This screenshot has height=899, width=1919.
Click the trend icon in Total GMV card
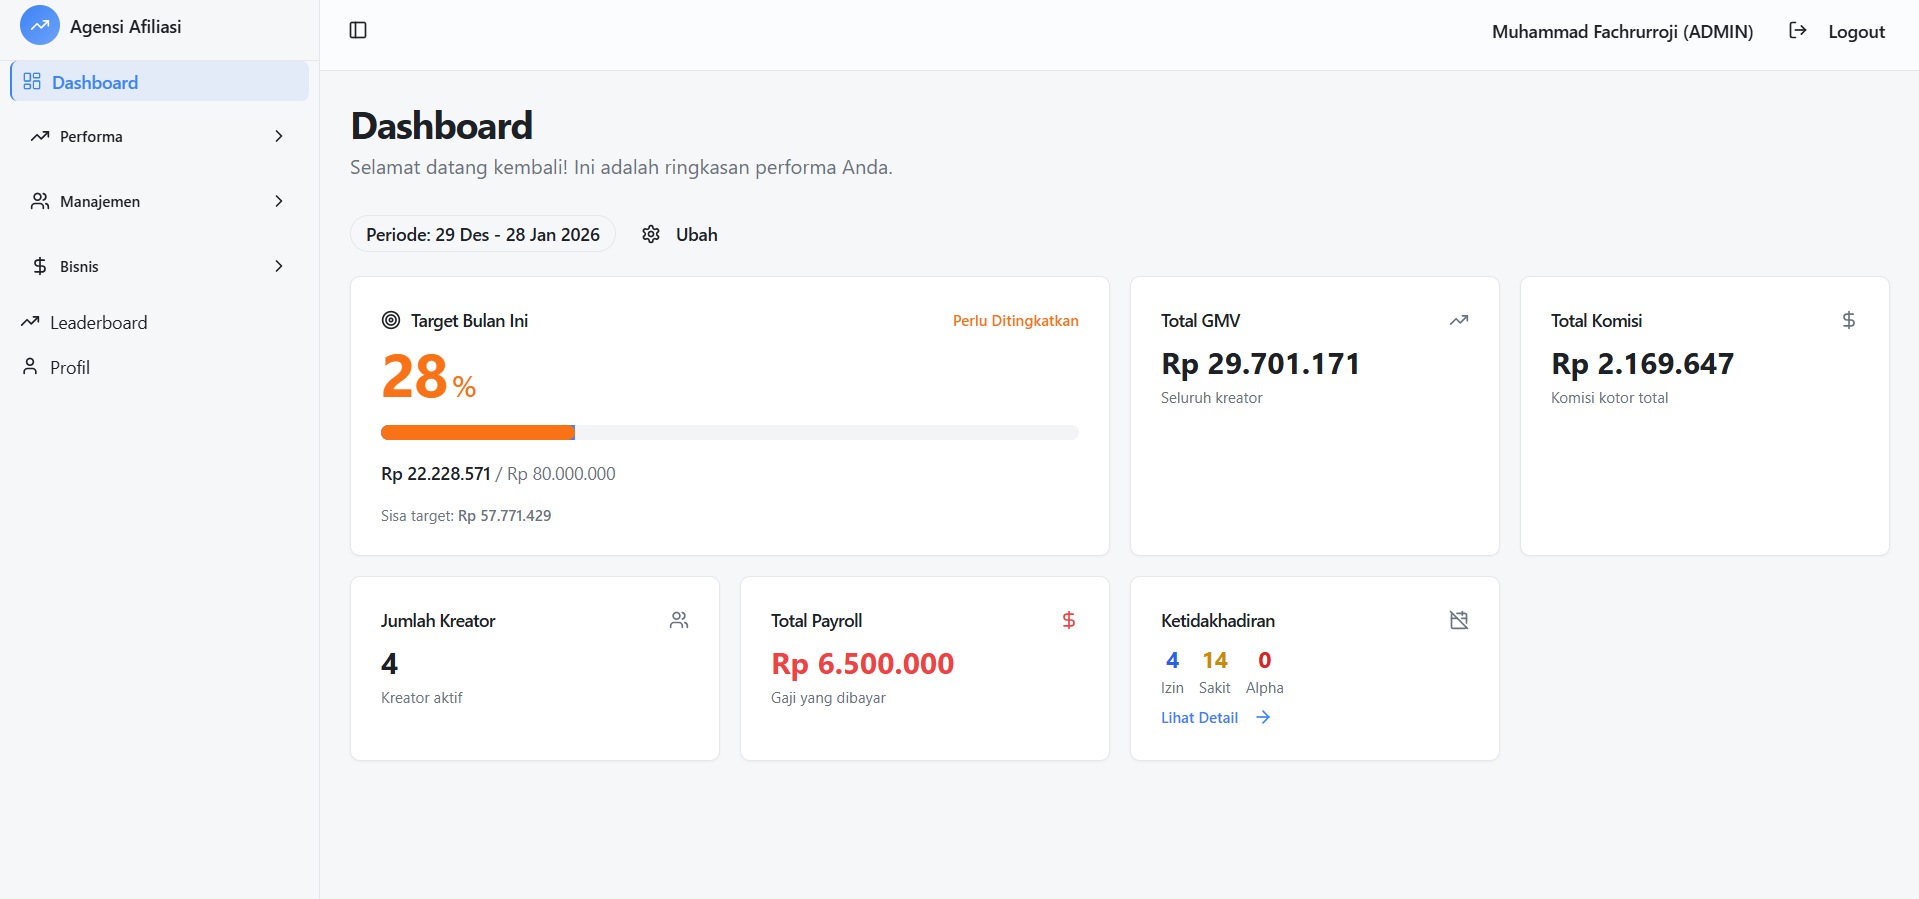click(1459, 320)
